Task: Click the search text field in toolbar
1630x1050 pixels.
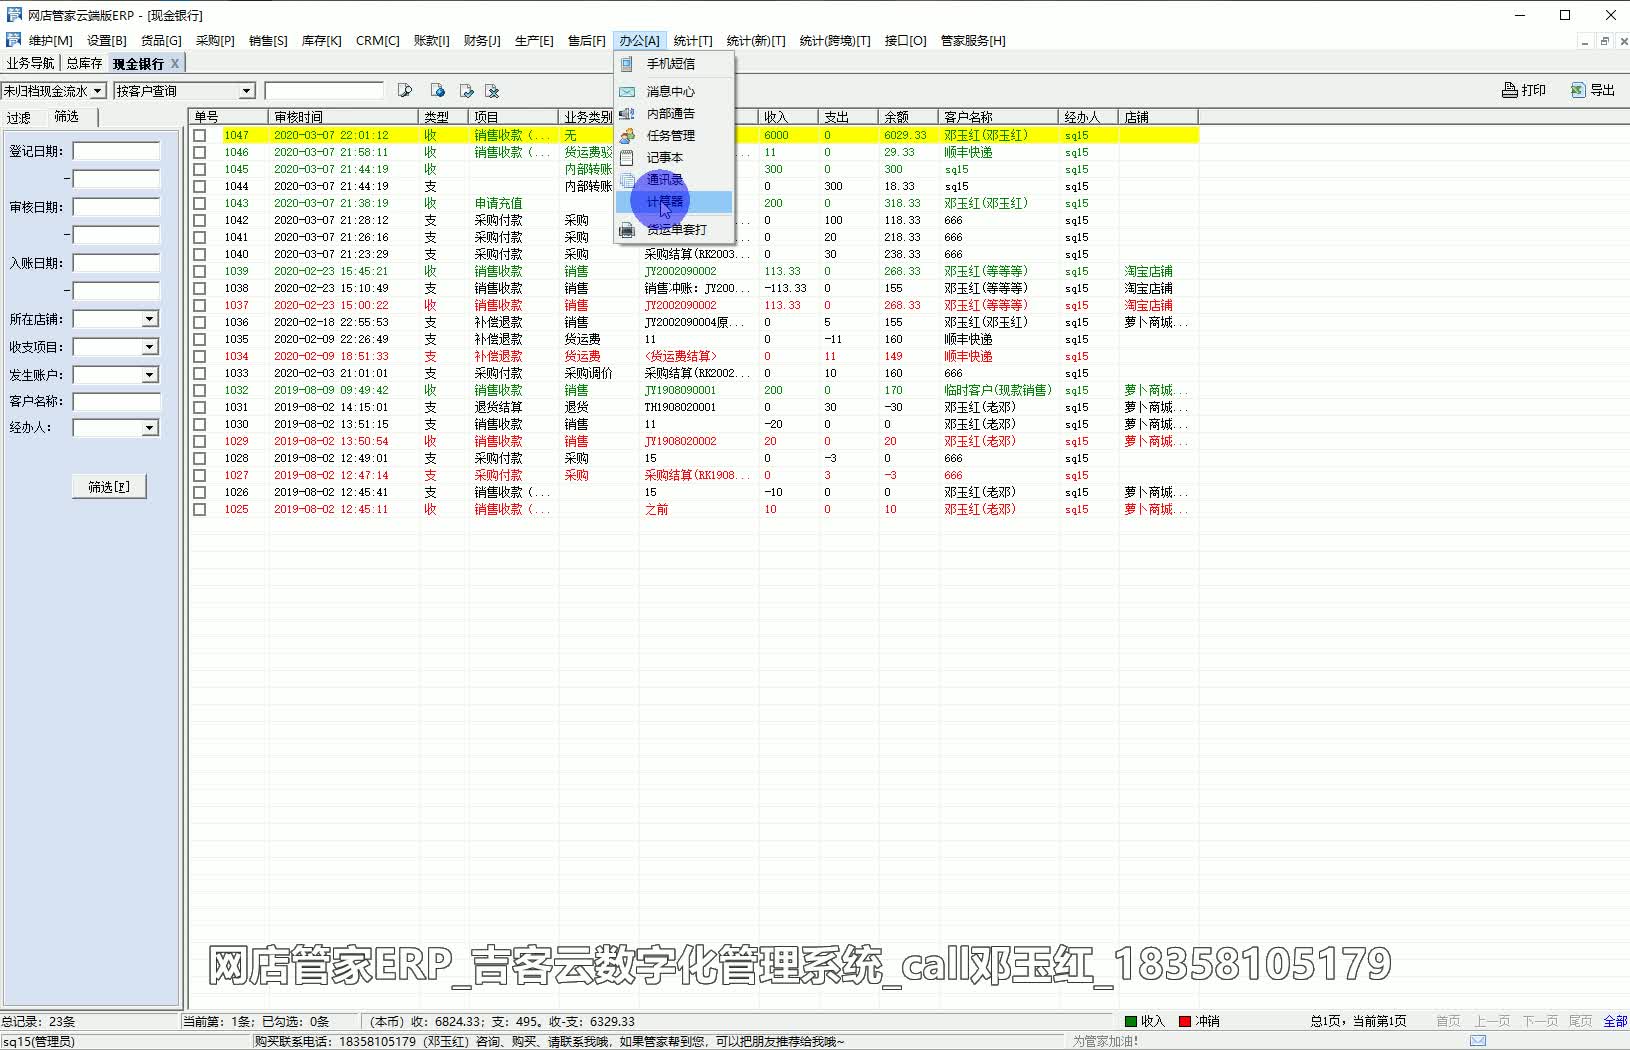Action: [x=324, y=91]
